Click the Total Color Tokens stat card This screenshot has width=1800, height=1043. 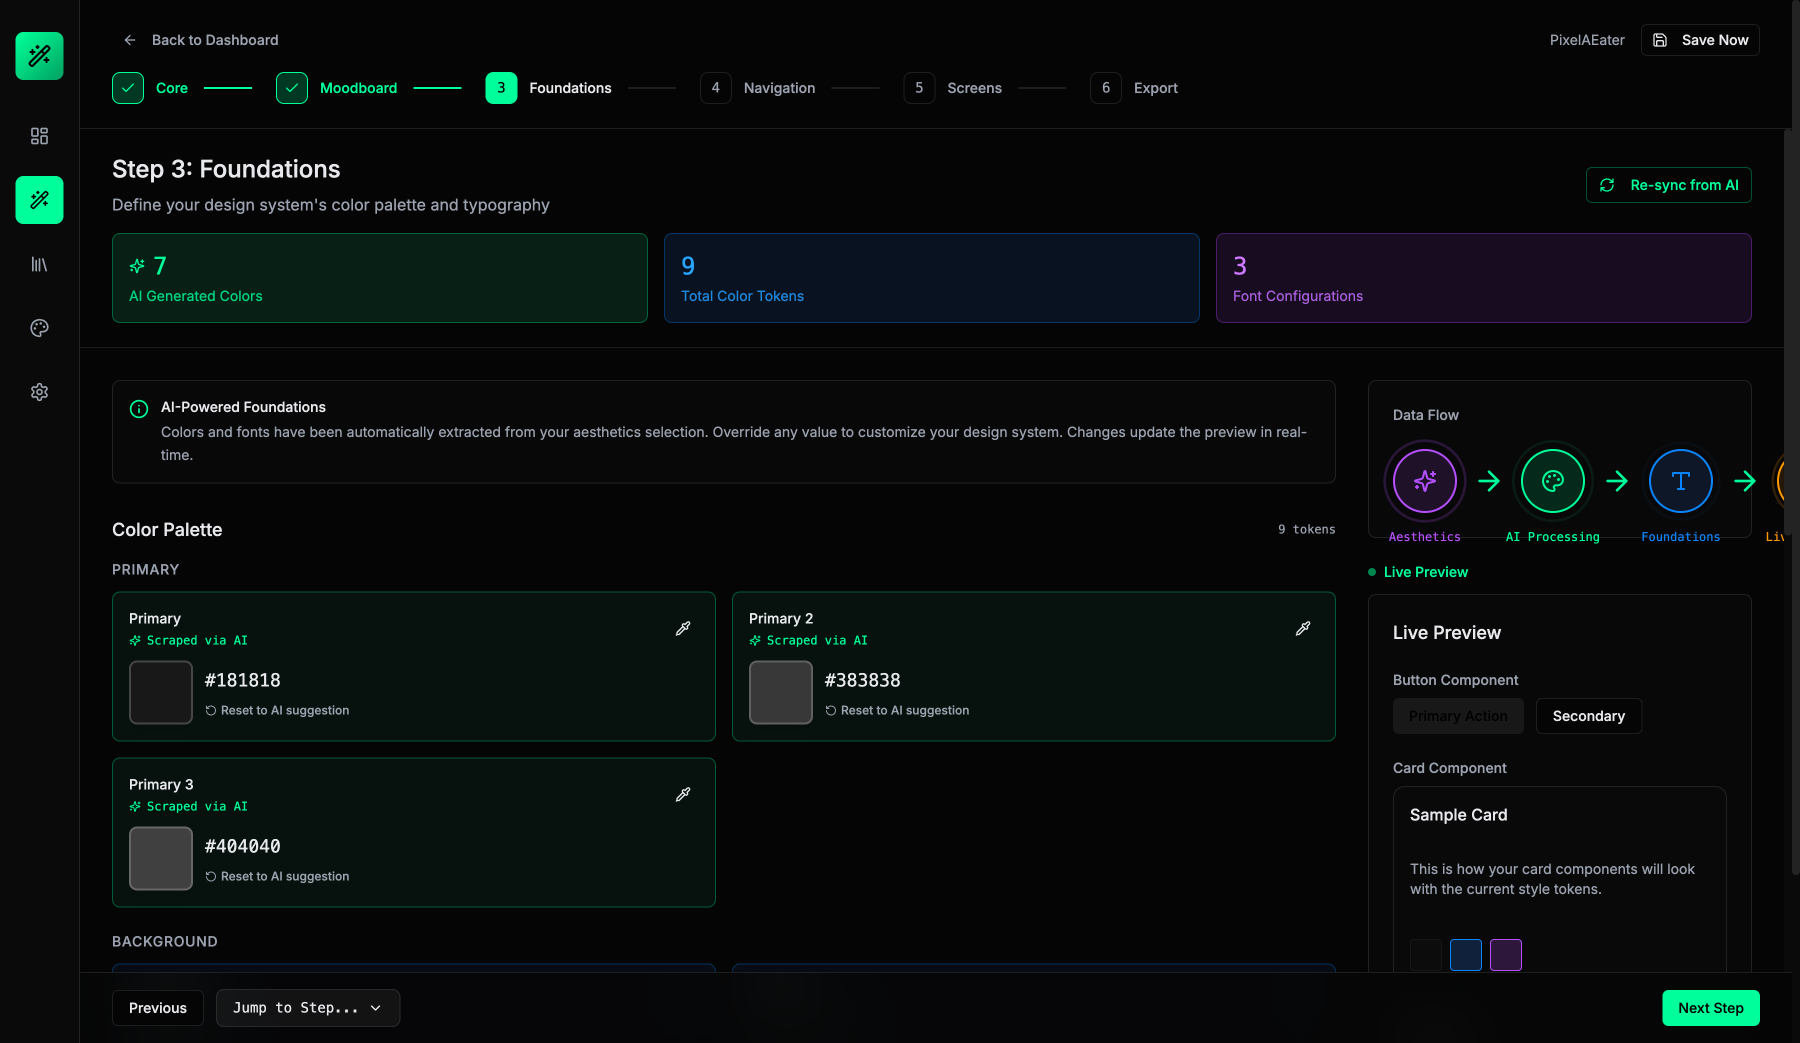coord(932,278)
